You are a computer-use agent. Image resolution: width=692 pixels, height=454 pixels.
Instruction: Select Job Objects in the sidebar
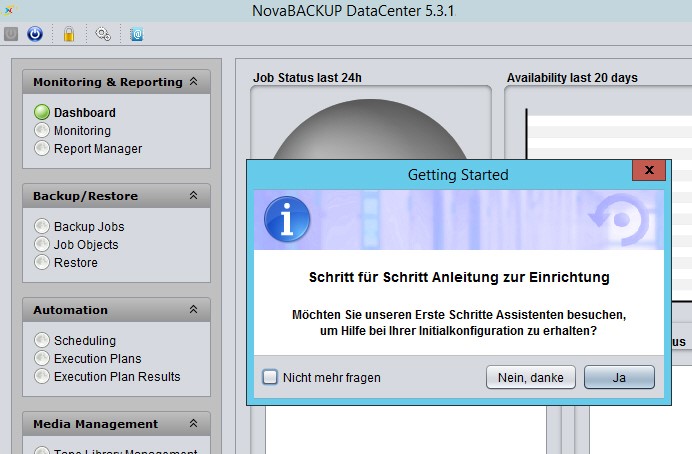[x=76, y=244]
